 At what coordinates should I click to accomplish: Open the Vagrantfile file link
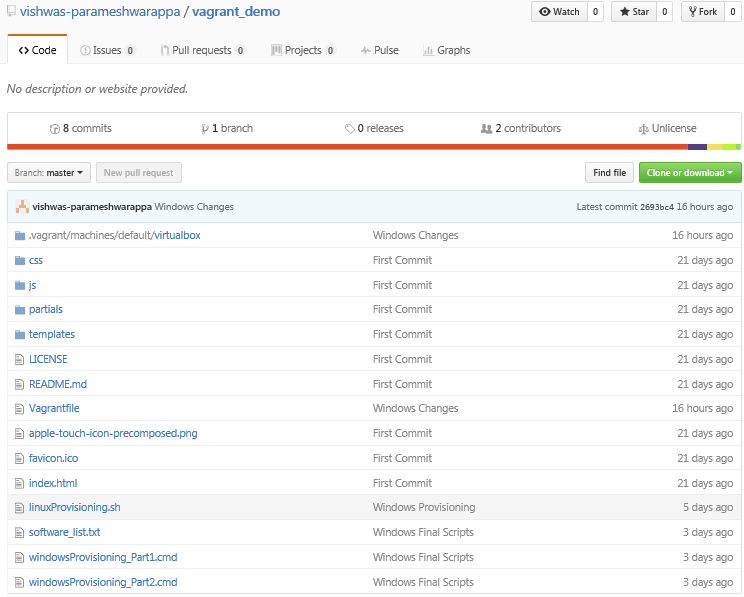(54, 409)
